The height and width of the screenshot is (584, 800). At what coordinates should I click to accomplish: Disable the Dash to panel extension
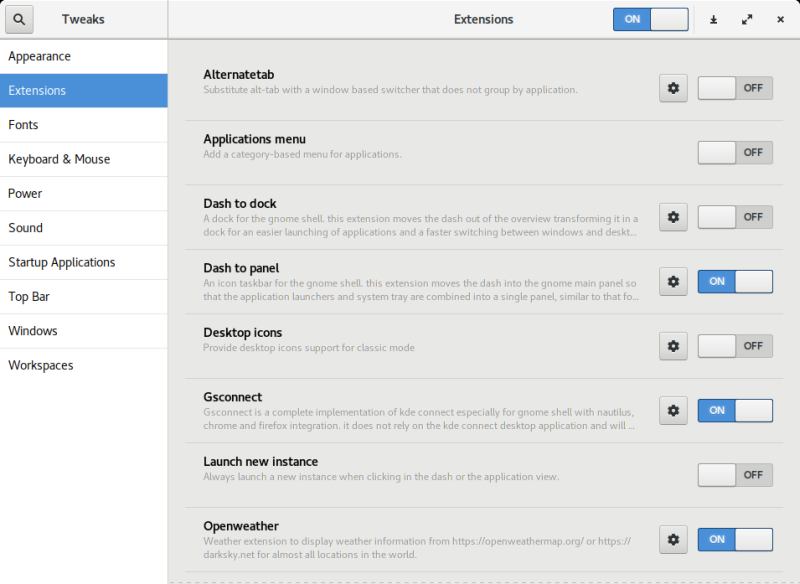[x=735, y=281]
